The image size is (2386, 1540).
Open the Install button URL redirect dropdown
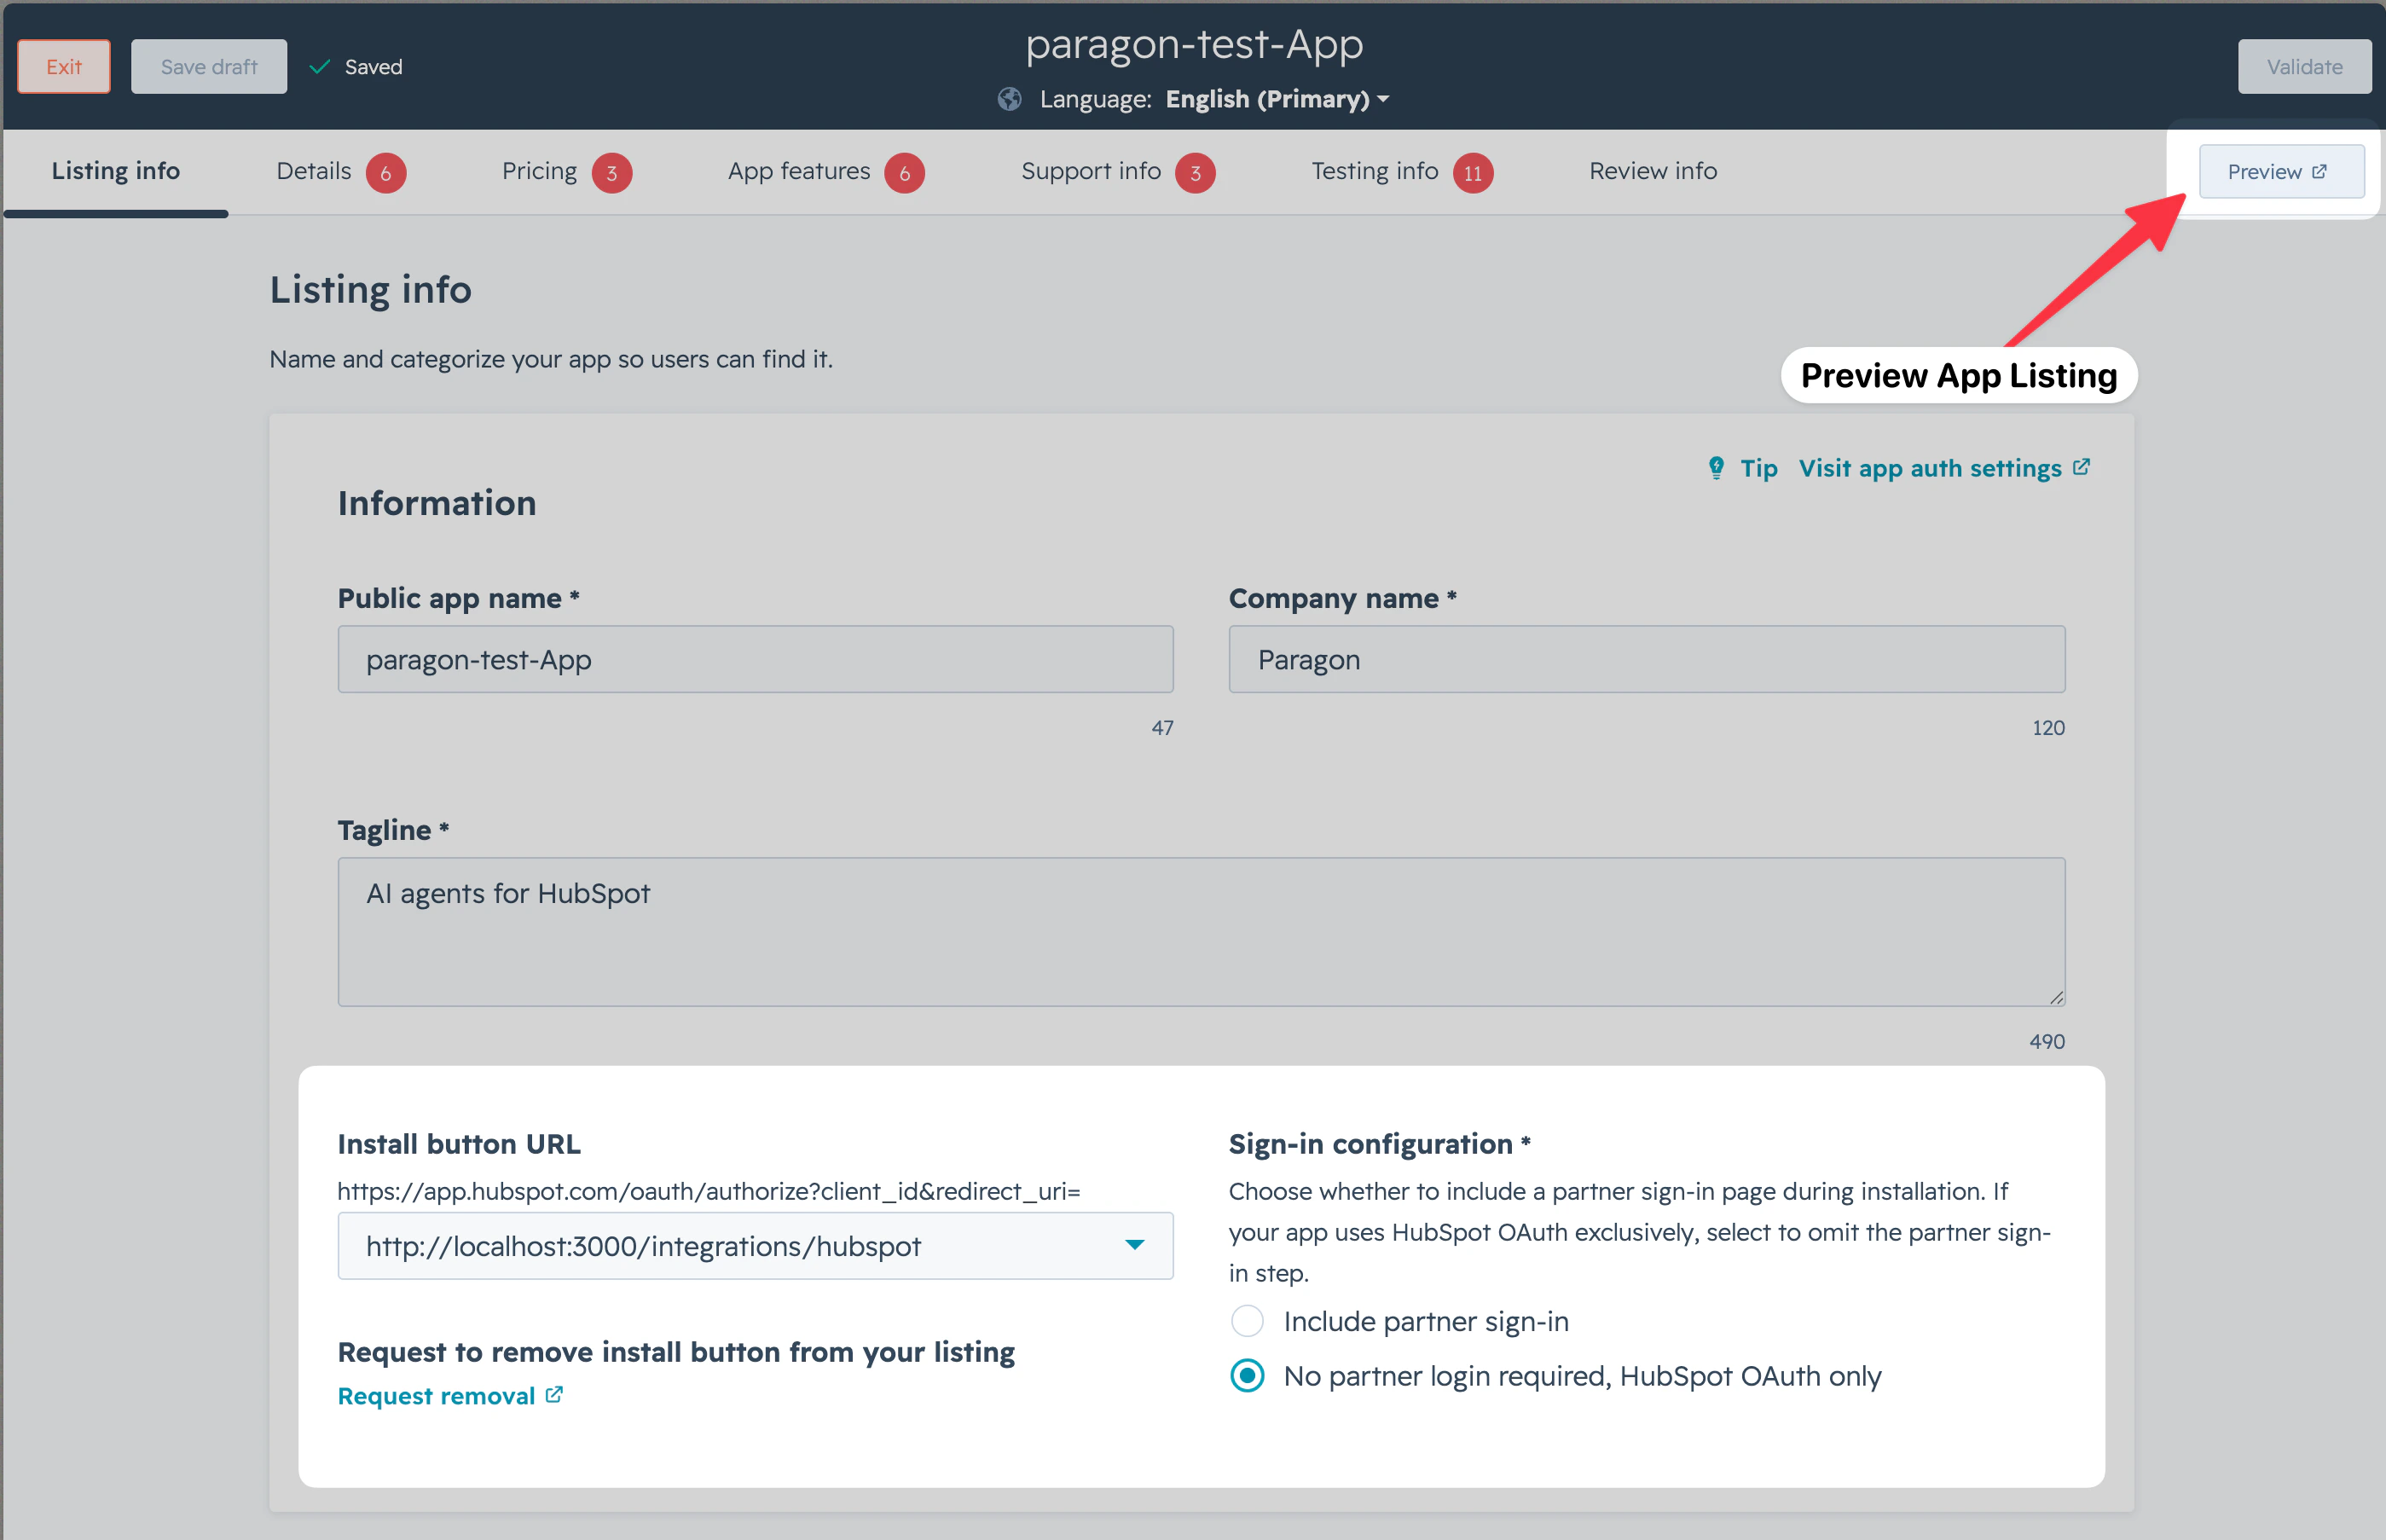click(756, 1246)
